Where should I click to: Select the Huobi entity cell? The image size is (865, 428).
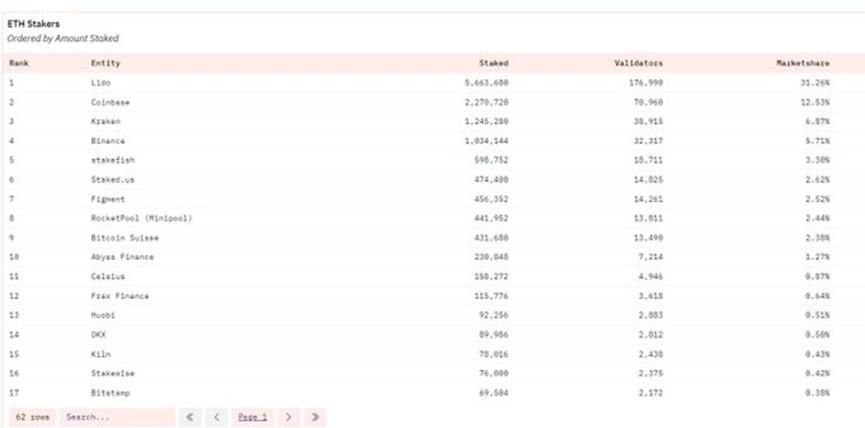click(103, 315)
